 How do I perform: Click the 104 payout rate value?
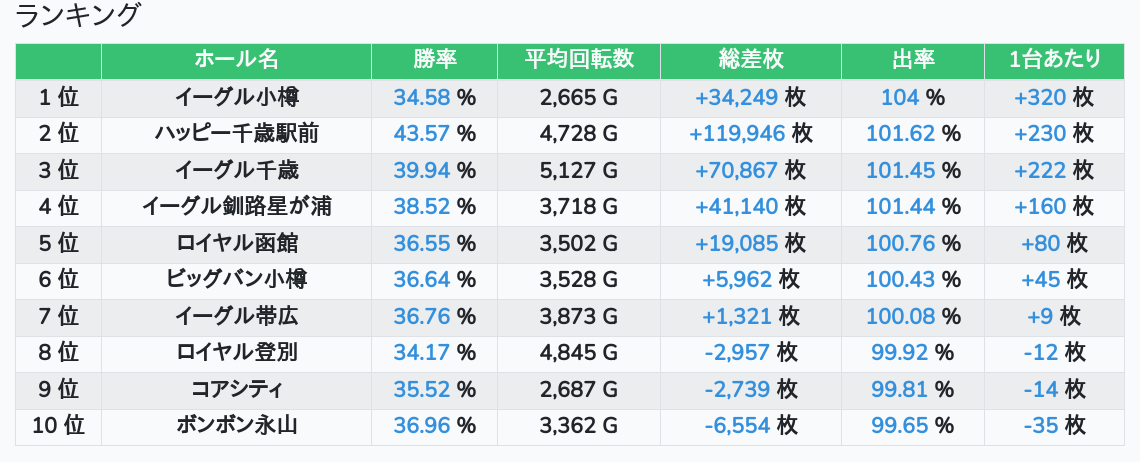click(x=900, y=97)
